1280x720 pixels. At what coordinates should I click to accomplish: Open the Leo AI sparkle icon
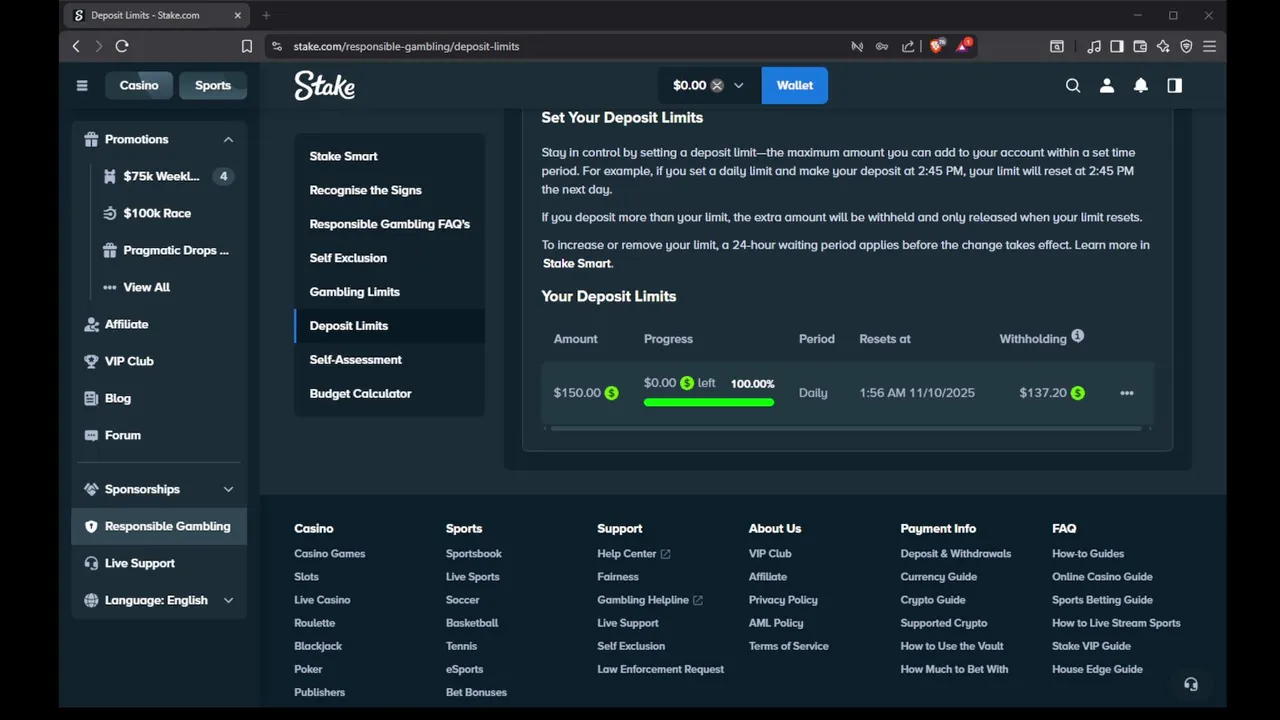tap(1163, 46)
